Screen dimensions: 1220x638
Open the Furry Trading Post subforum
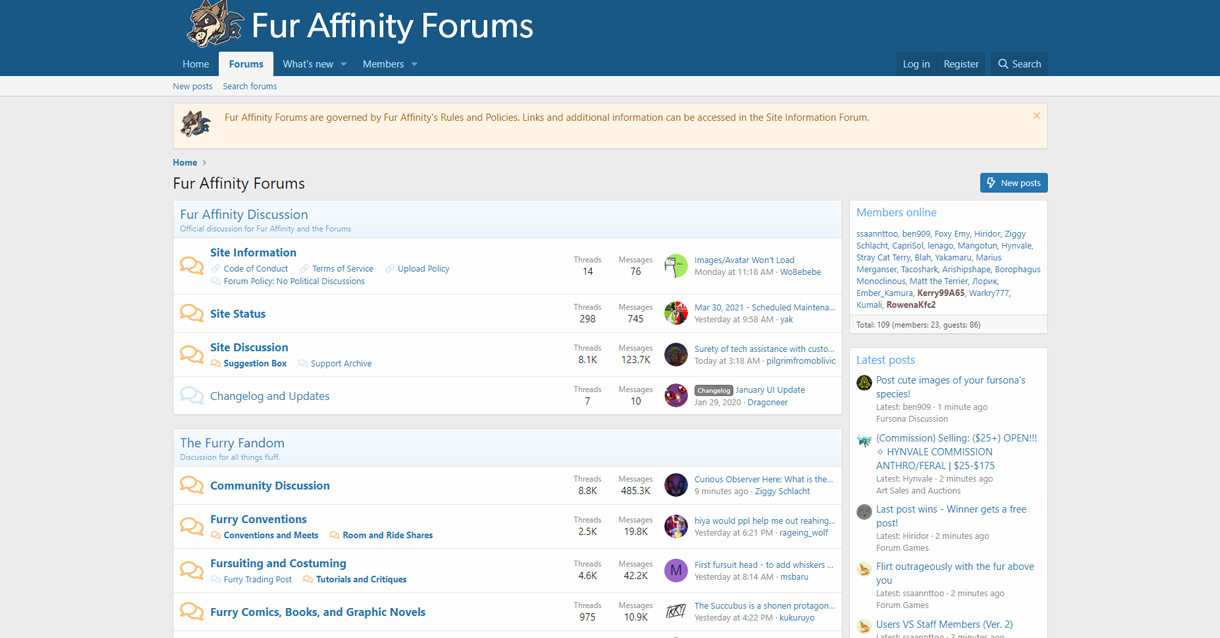258,579
